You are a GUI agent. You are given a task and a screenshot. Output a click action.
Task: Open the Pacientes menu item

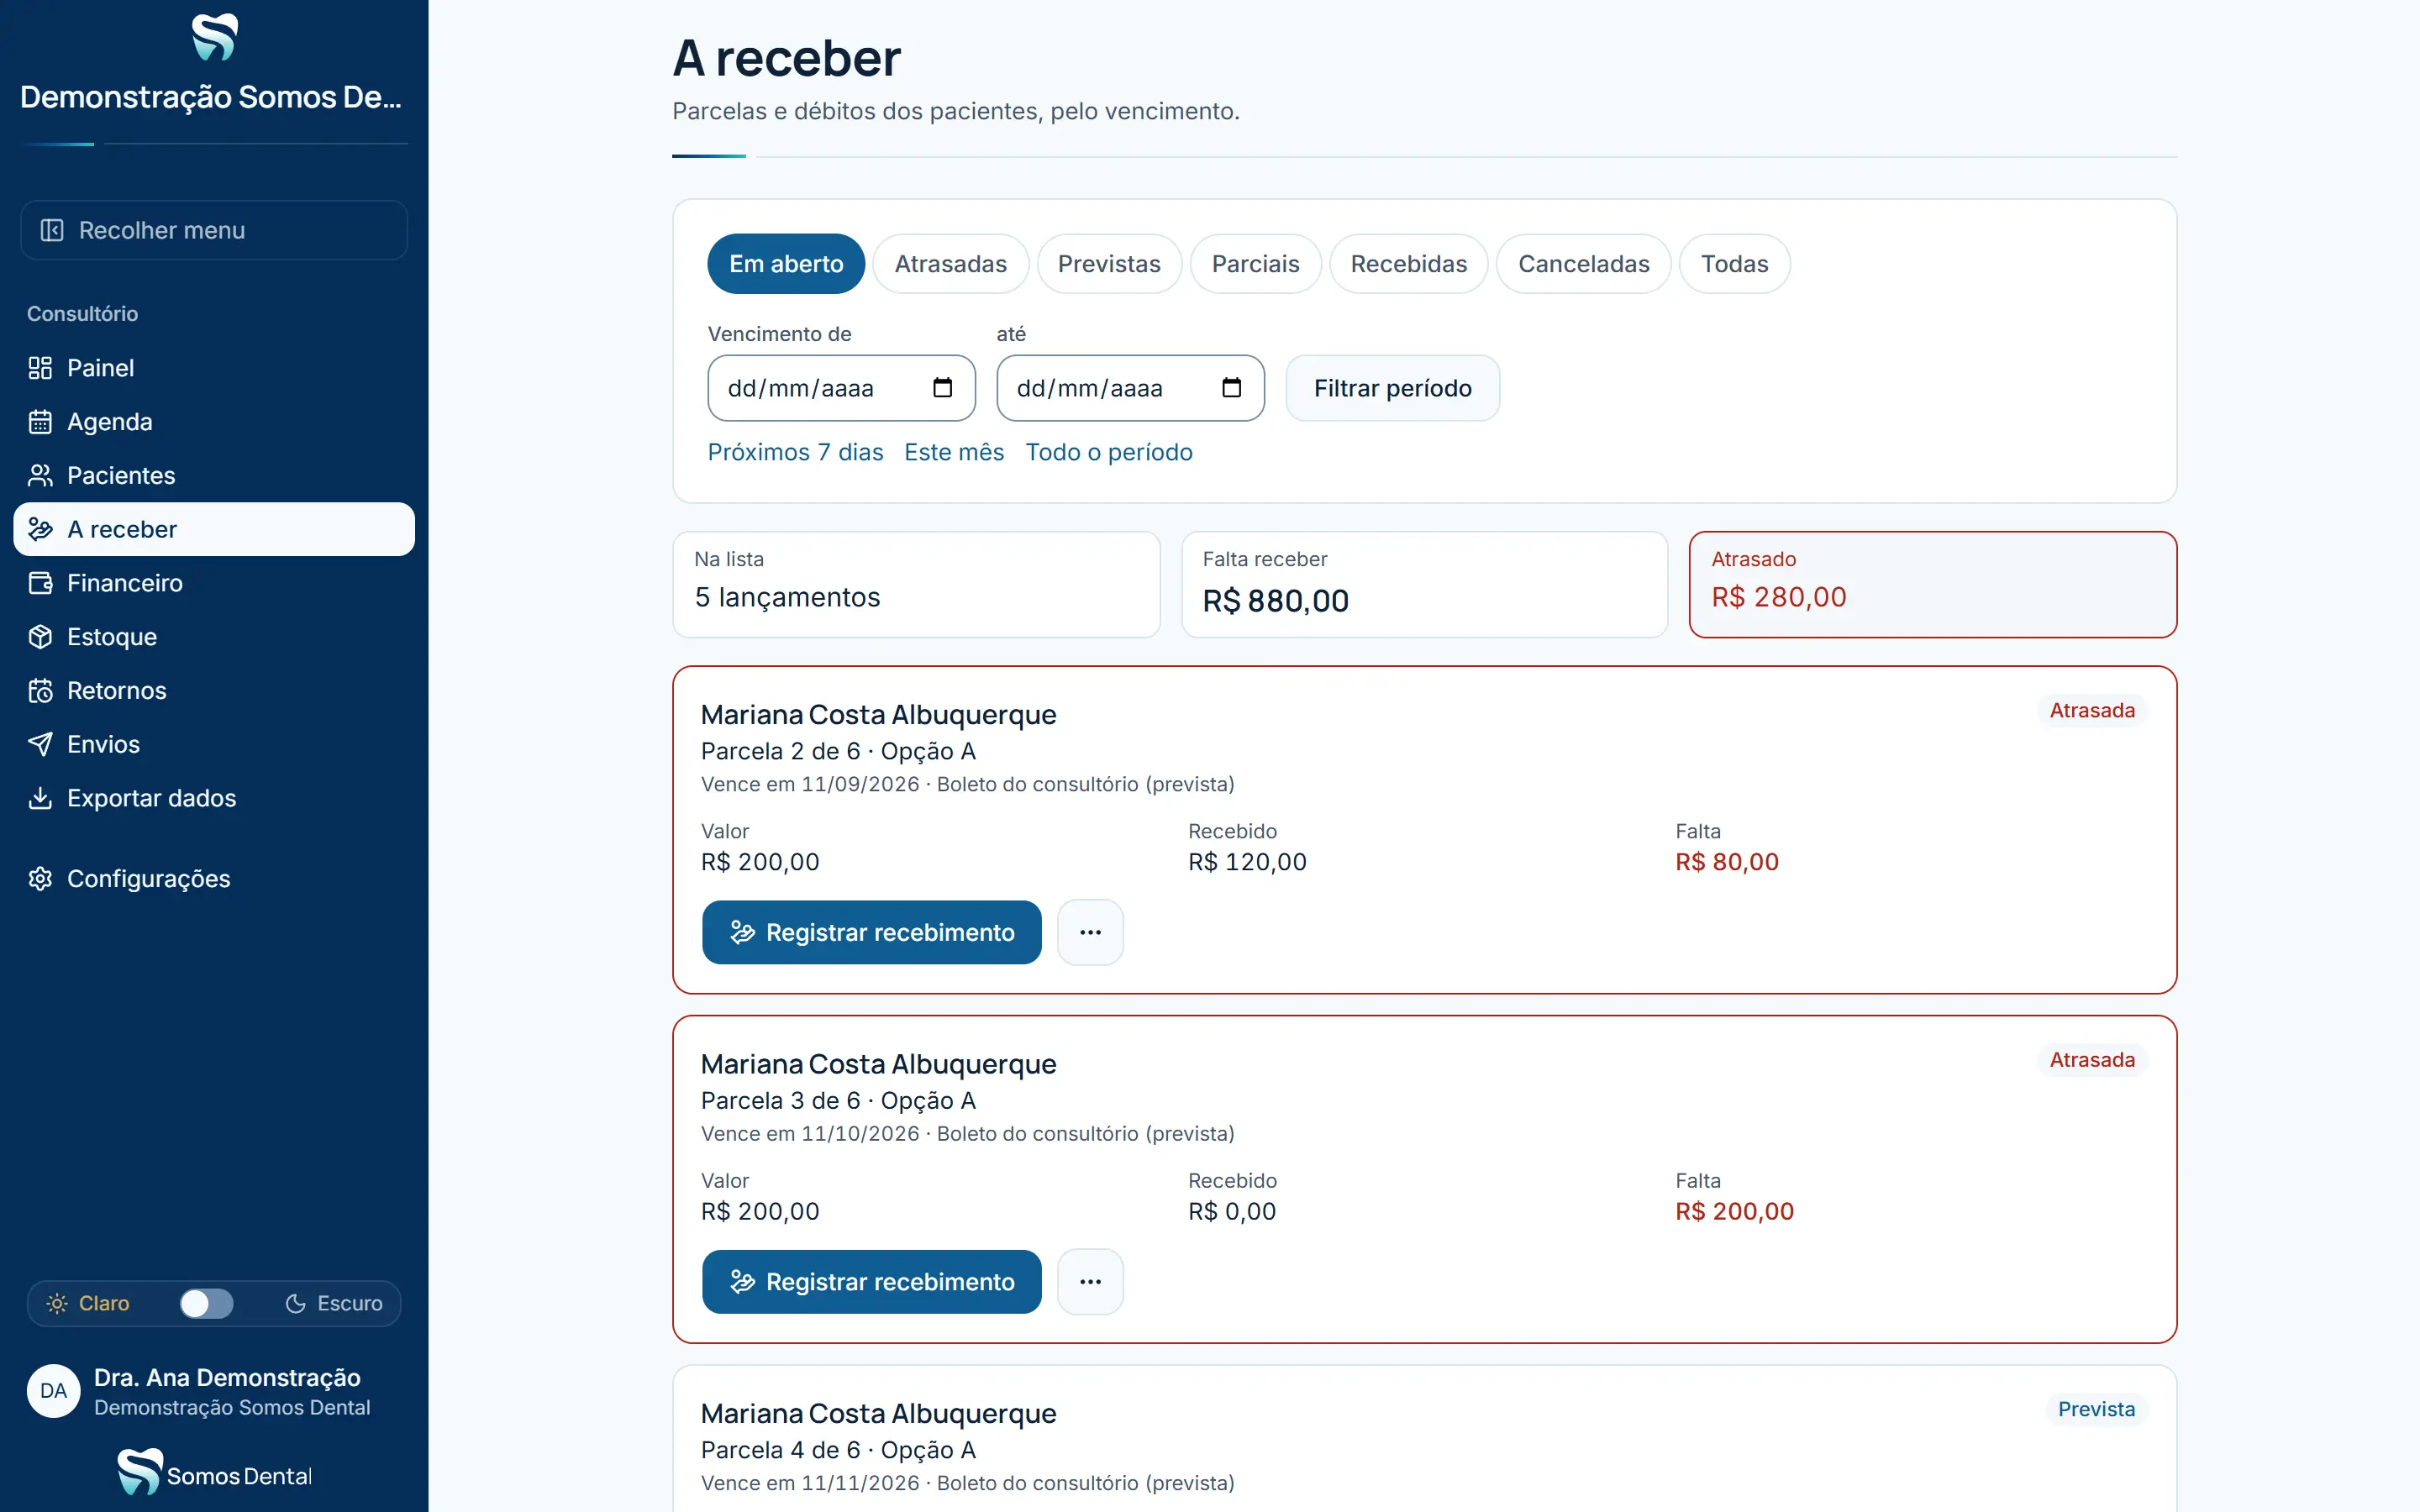pyautogui.click(x=214, y=475)
